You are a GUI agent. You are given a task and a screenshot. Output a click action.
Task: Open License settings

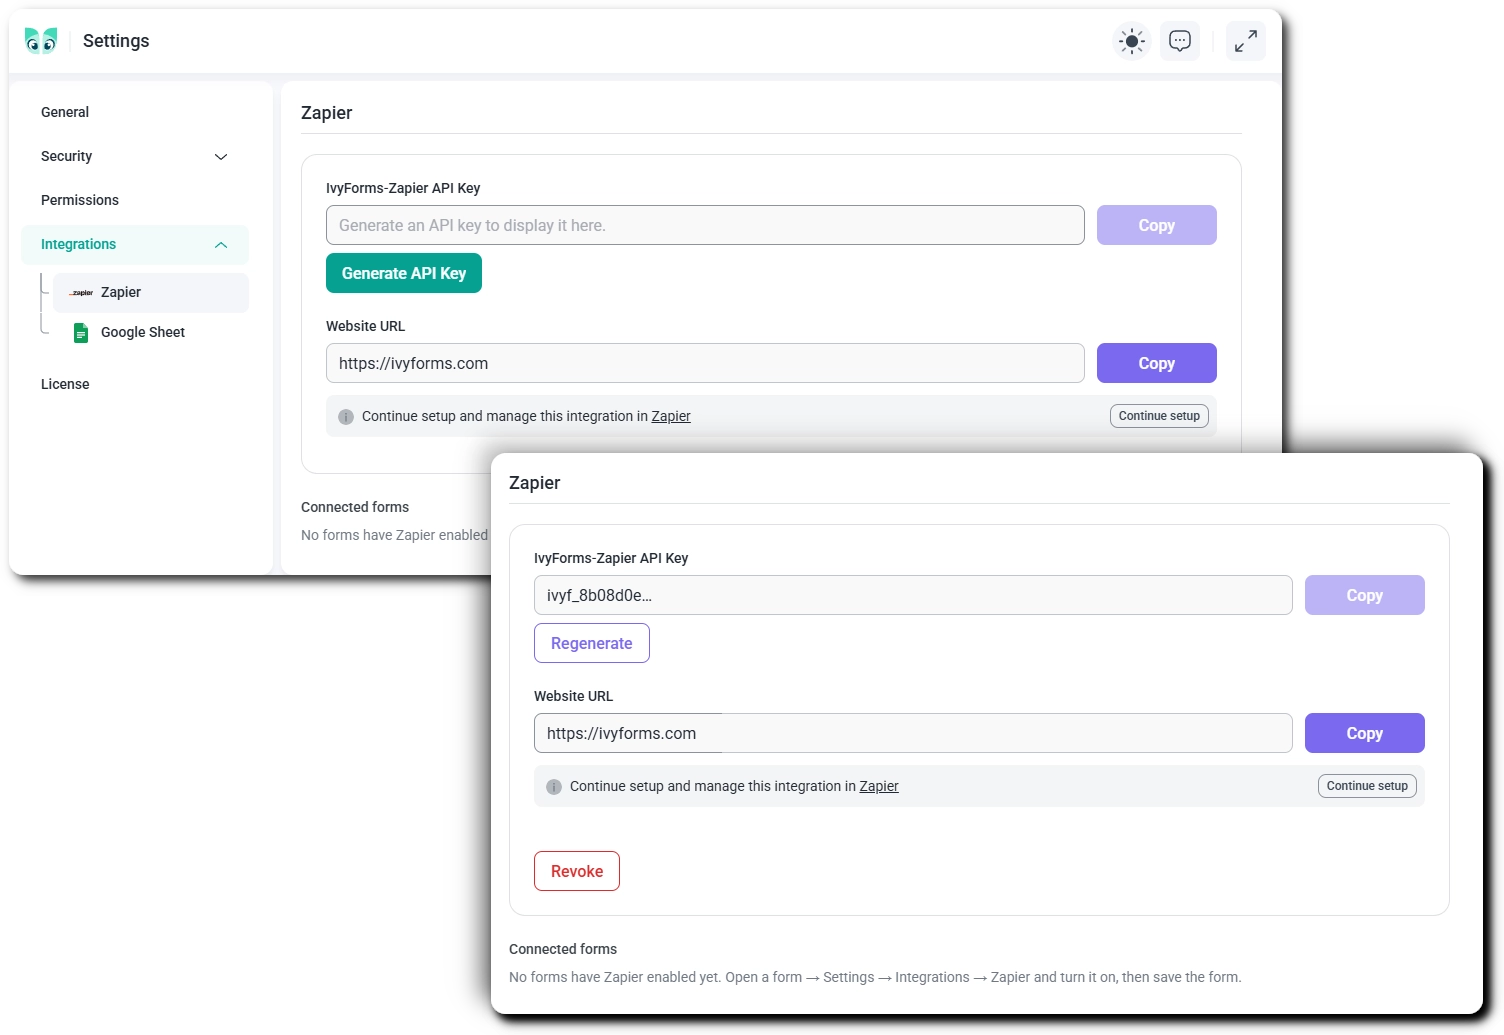pyautogui.click(x=65, y=384)
